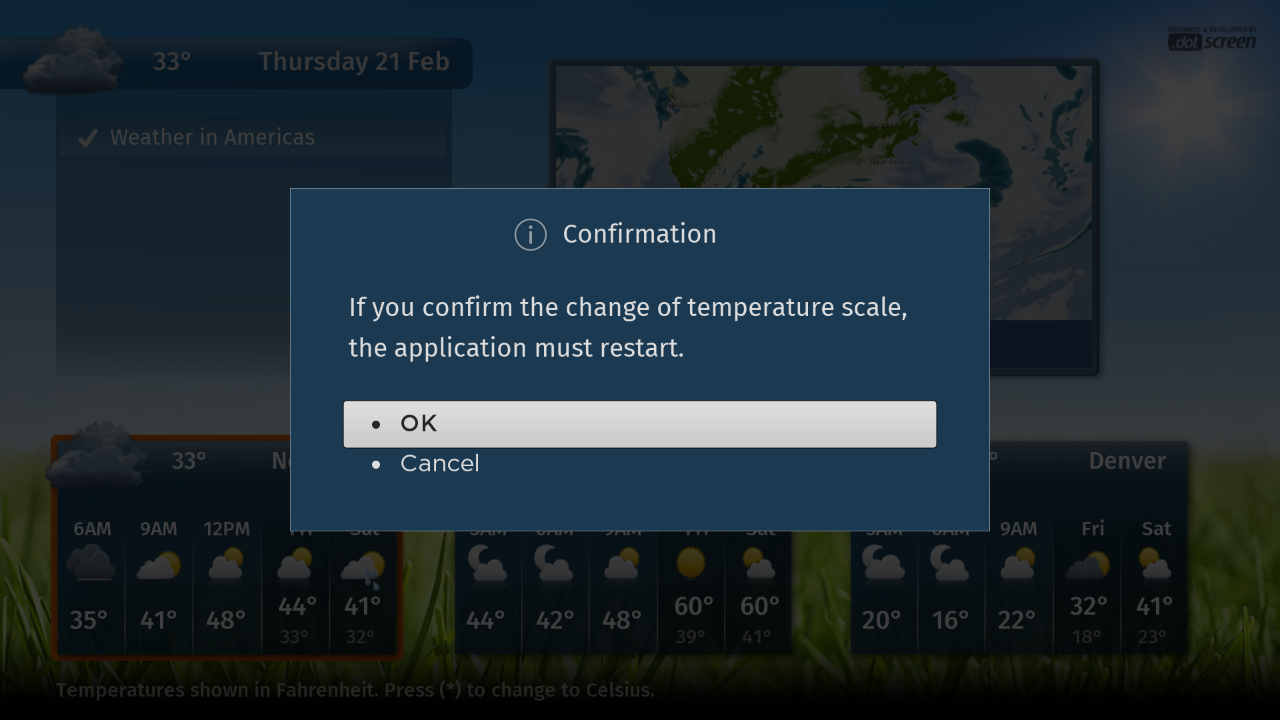Click the Denver city title
The width and height of the screenshot is (1280, 720).
click(x=1127, y=462)
